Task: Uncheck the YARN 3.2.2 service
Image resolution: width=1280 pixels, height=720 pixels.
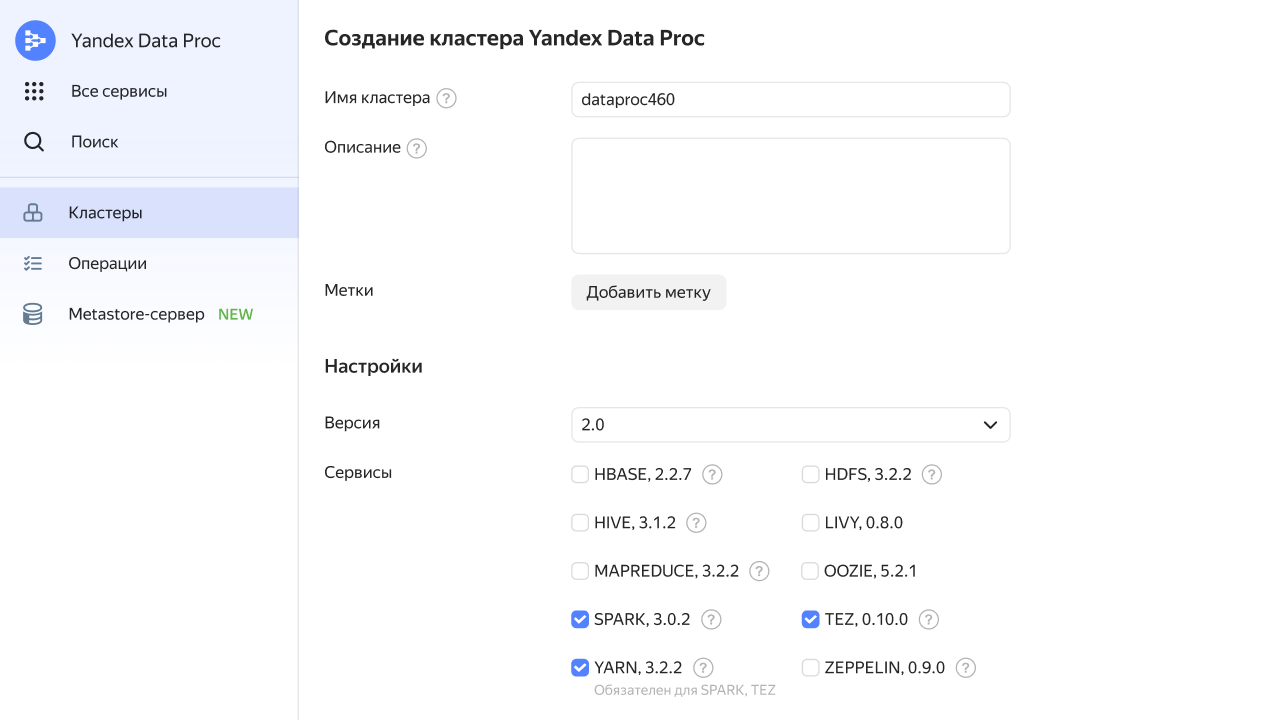Action: (x=580, y=667)
